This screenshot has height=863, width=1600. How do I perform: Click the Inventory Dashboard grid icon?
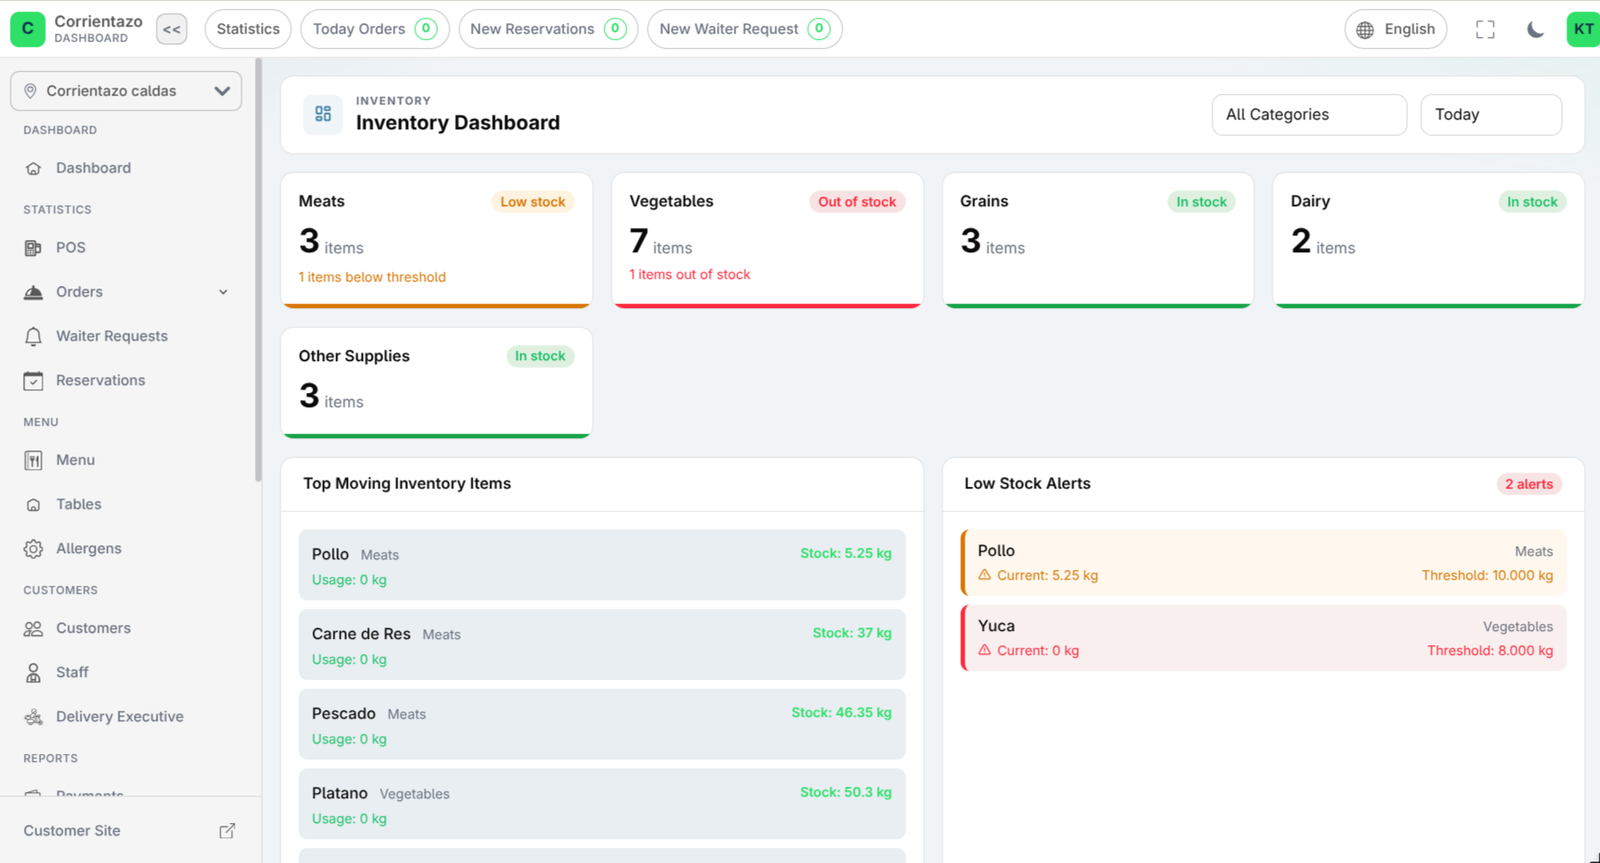coord(323,114)
